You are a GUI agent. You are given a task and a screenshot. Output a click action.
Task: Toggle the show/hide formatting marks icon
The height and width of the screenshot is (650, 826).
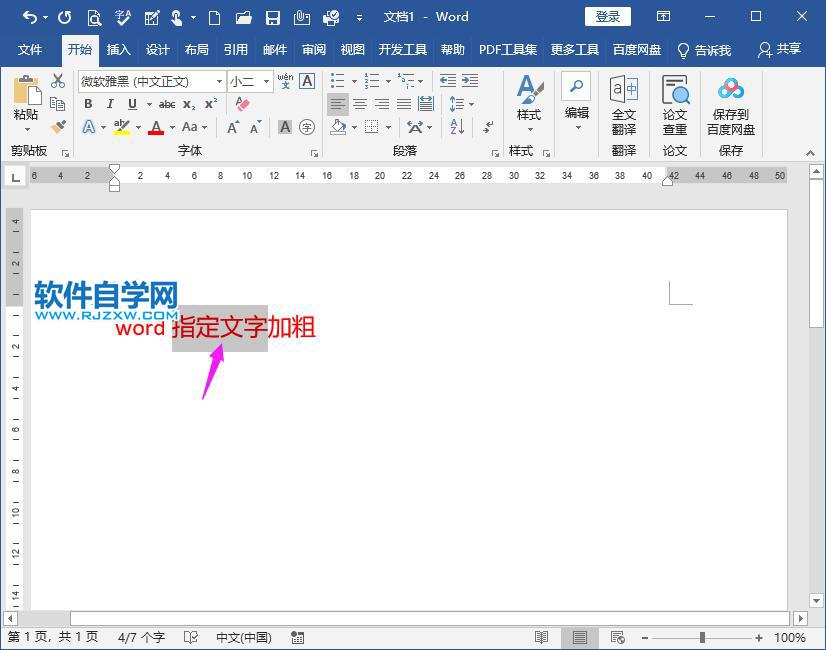pos(487,128)
